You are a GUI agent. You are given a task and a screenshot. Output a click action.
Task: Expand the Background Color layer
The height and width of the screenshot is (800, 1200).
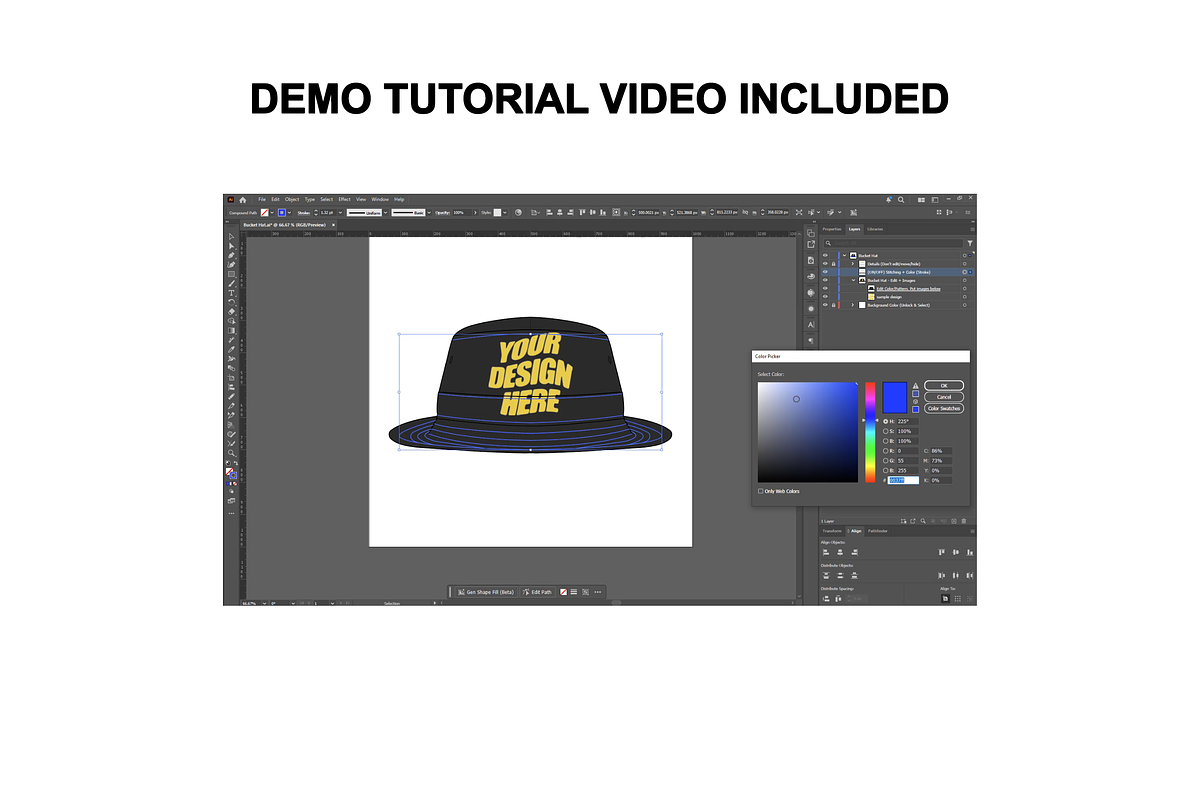[x=853, y=305]
